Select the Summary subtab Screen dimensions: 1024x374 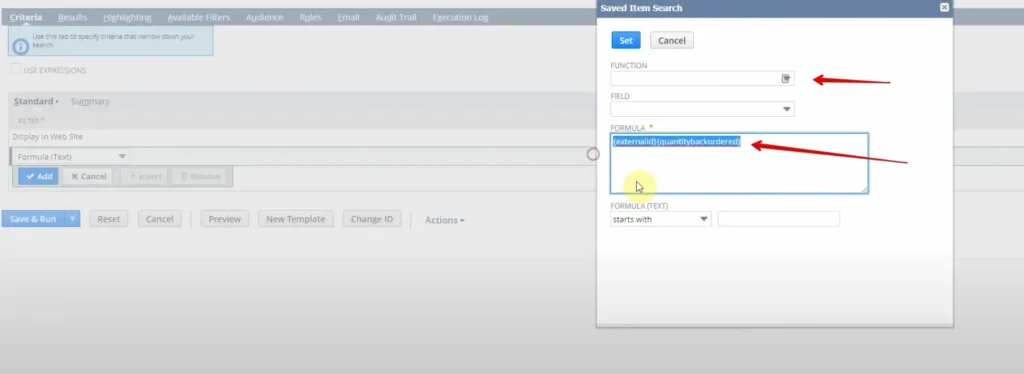(90, 101)
